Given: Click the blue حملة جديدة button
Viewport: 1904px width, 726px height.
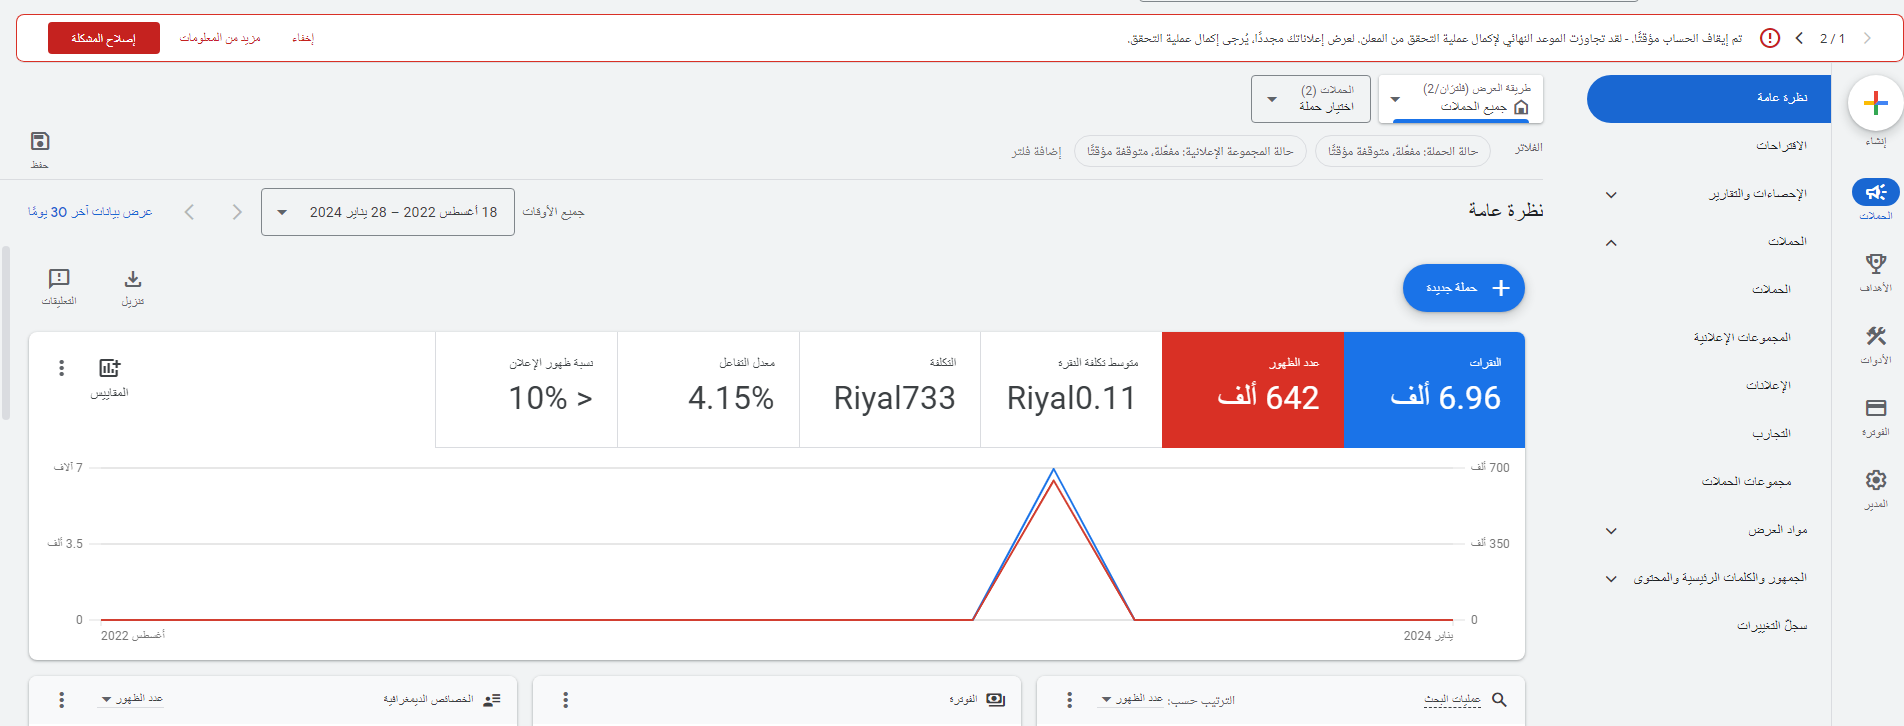Looking at the screenshot, I should click(x=1464, y=288).
